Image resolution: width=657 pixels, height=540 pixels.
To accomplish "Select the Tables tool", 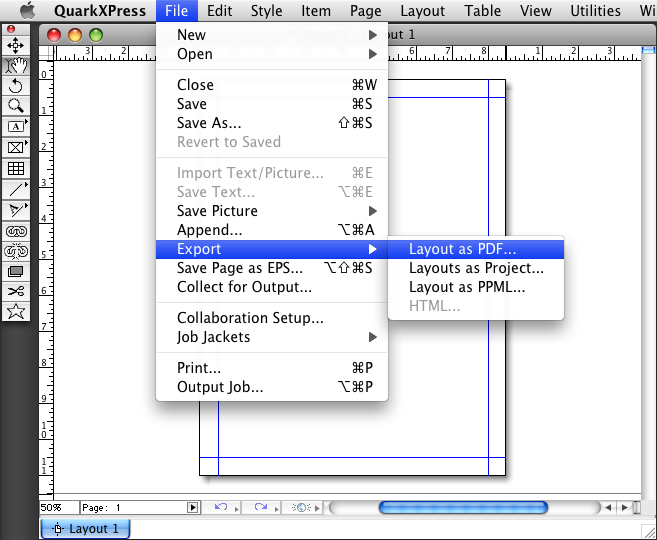I will (16, 168).
